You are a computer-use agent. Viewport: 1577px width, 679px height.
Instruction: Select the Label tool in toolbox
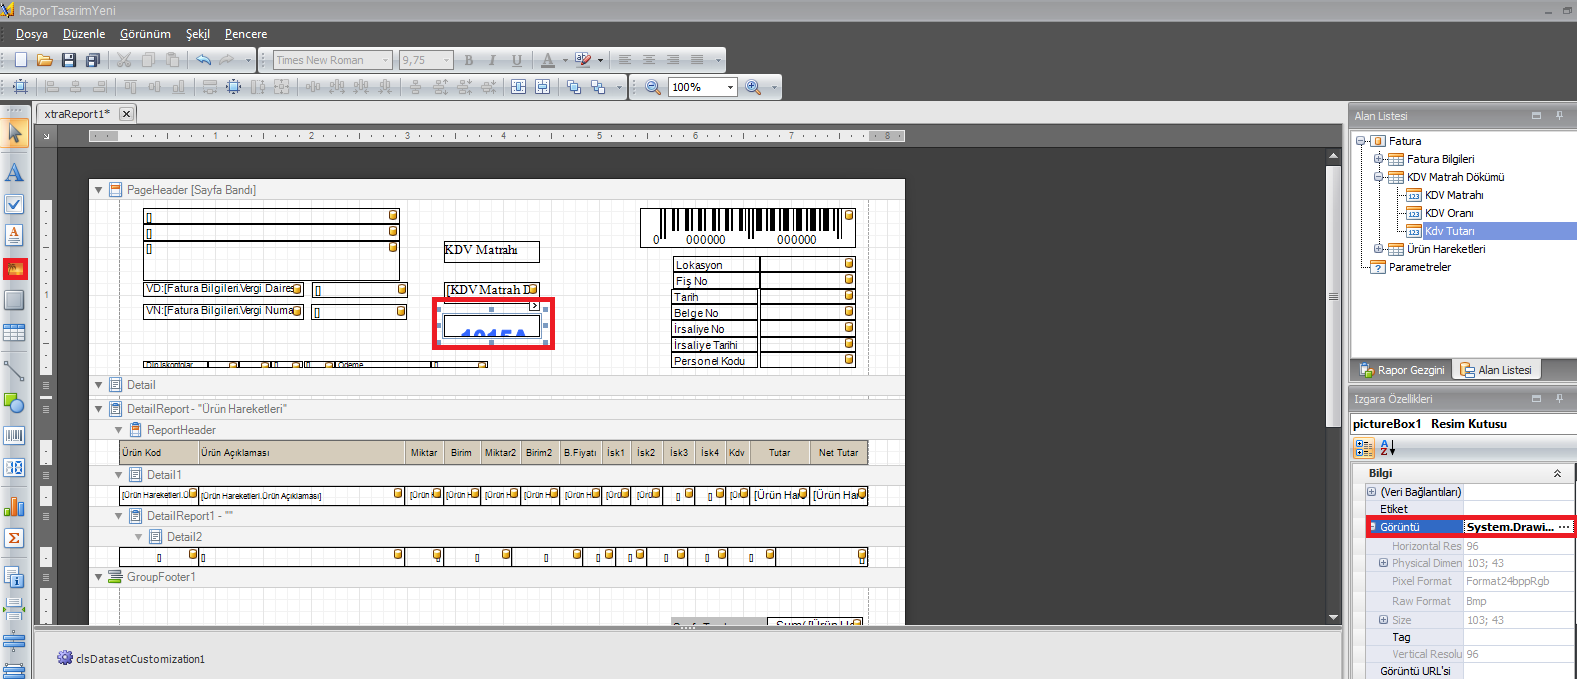[x=14, y=173]
